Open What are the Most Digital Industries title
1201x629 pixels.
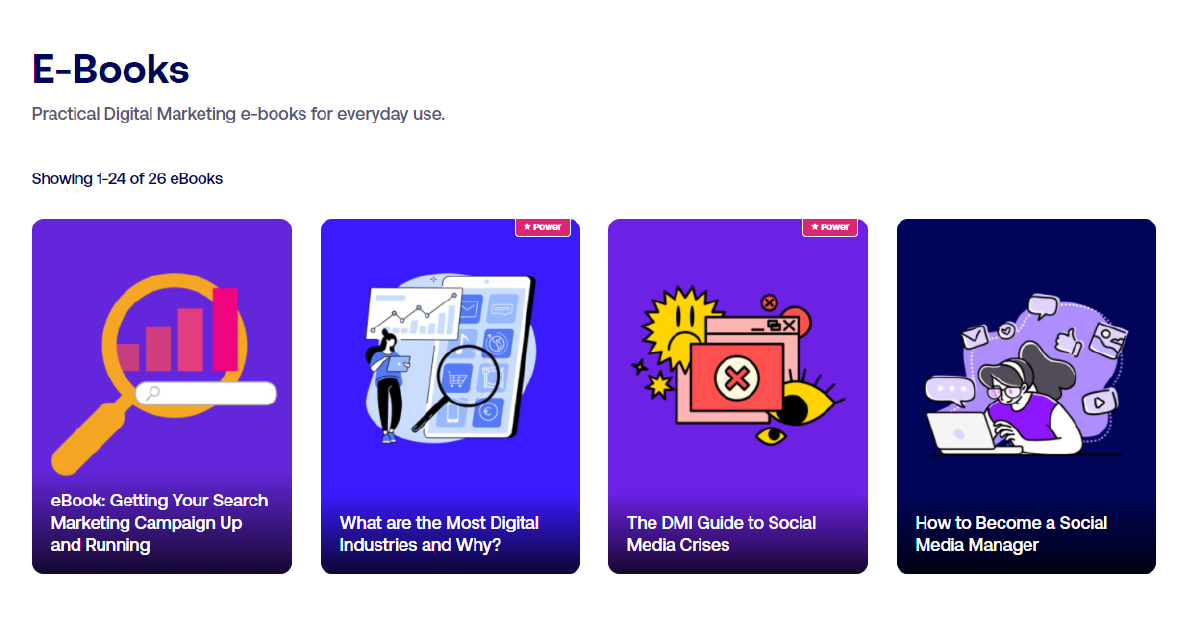tap(439, 534)
